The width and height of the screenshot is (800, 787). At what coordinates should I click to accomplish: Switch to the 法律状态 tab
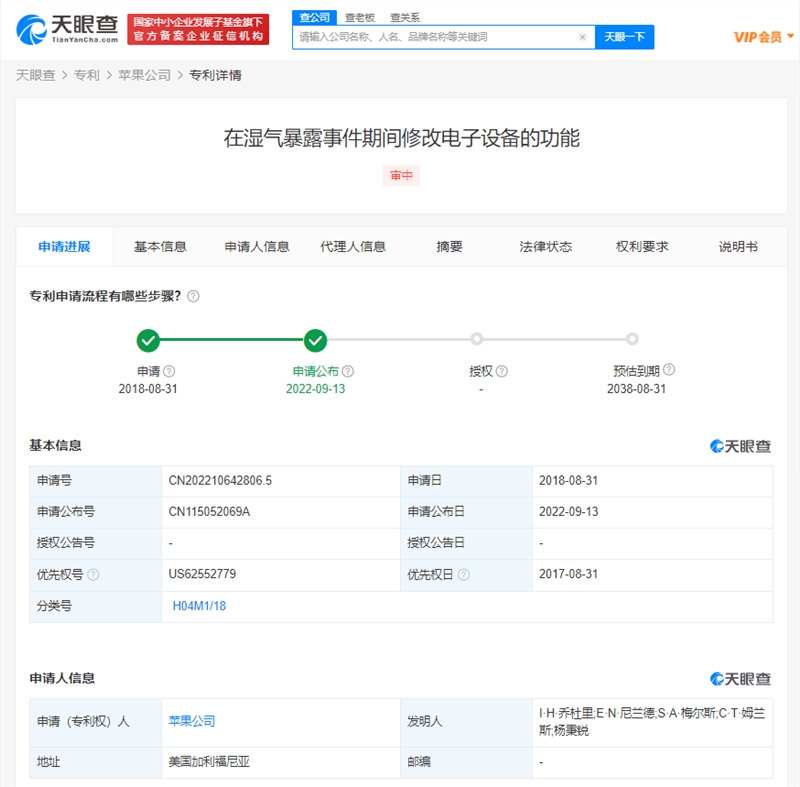coord(545,247)
